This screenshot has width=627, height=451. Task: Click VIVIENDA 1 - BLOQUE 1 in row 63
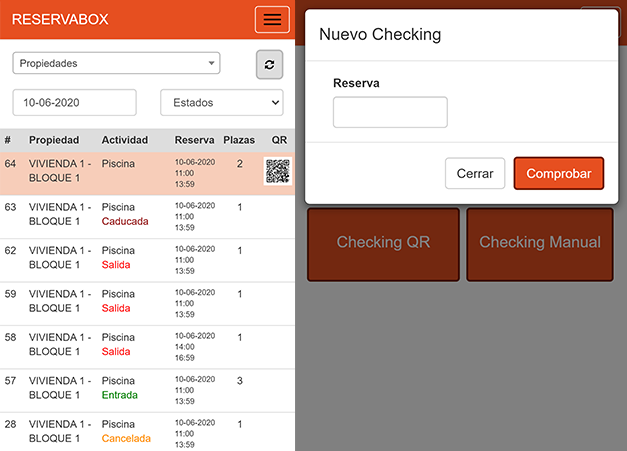[60, 214]
